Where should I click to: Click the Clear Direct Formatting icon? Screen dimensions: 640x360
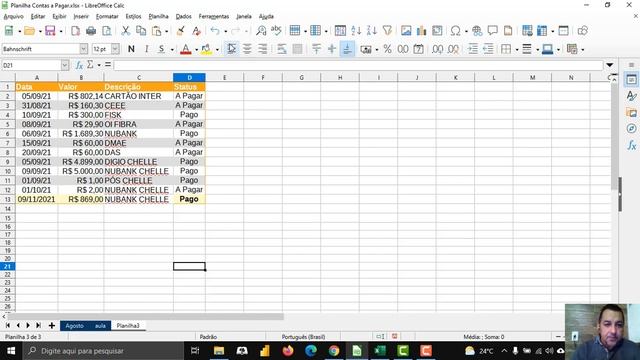coord(196,31)
